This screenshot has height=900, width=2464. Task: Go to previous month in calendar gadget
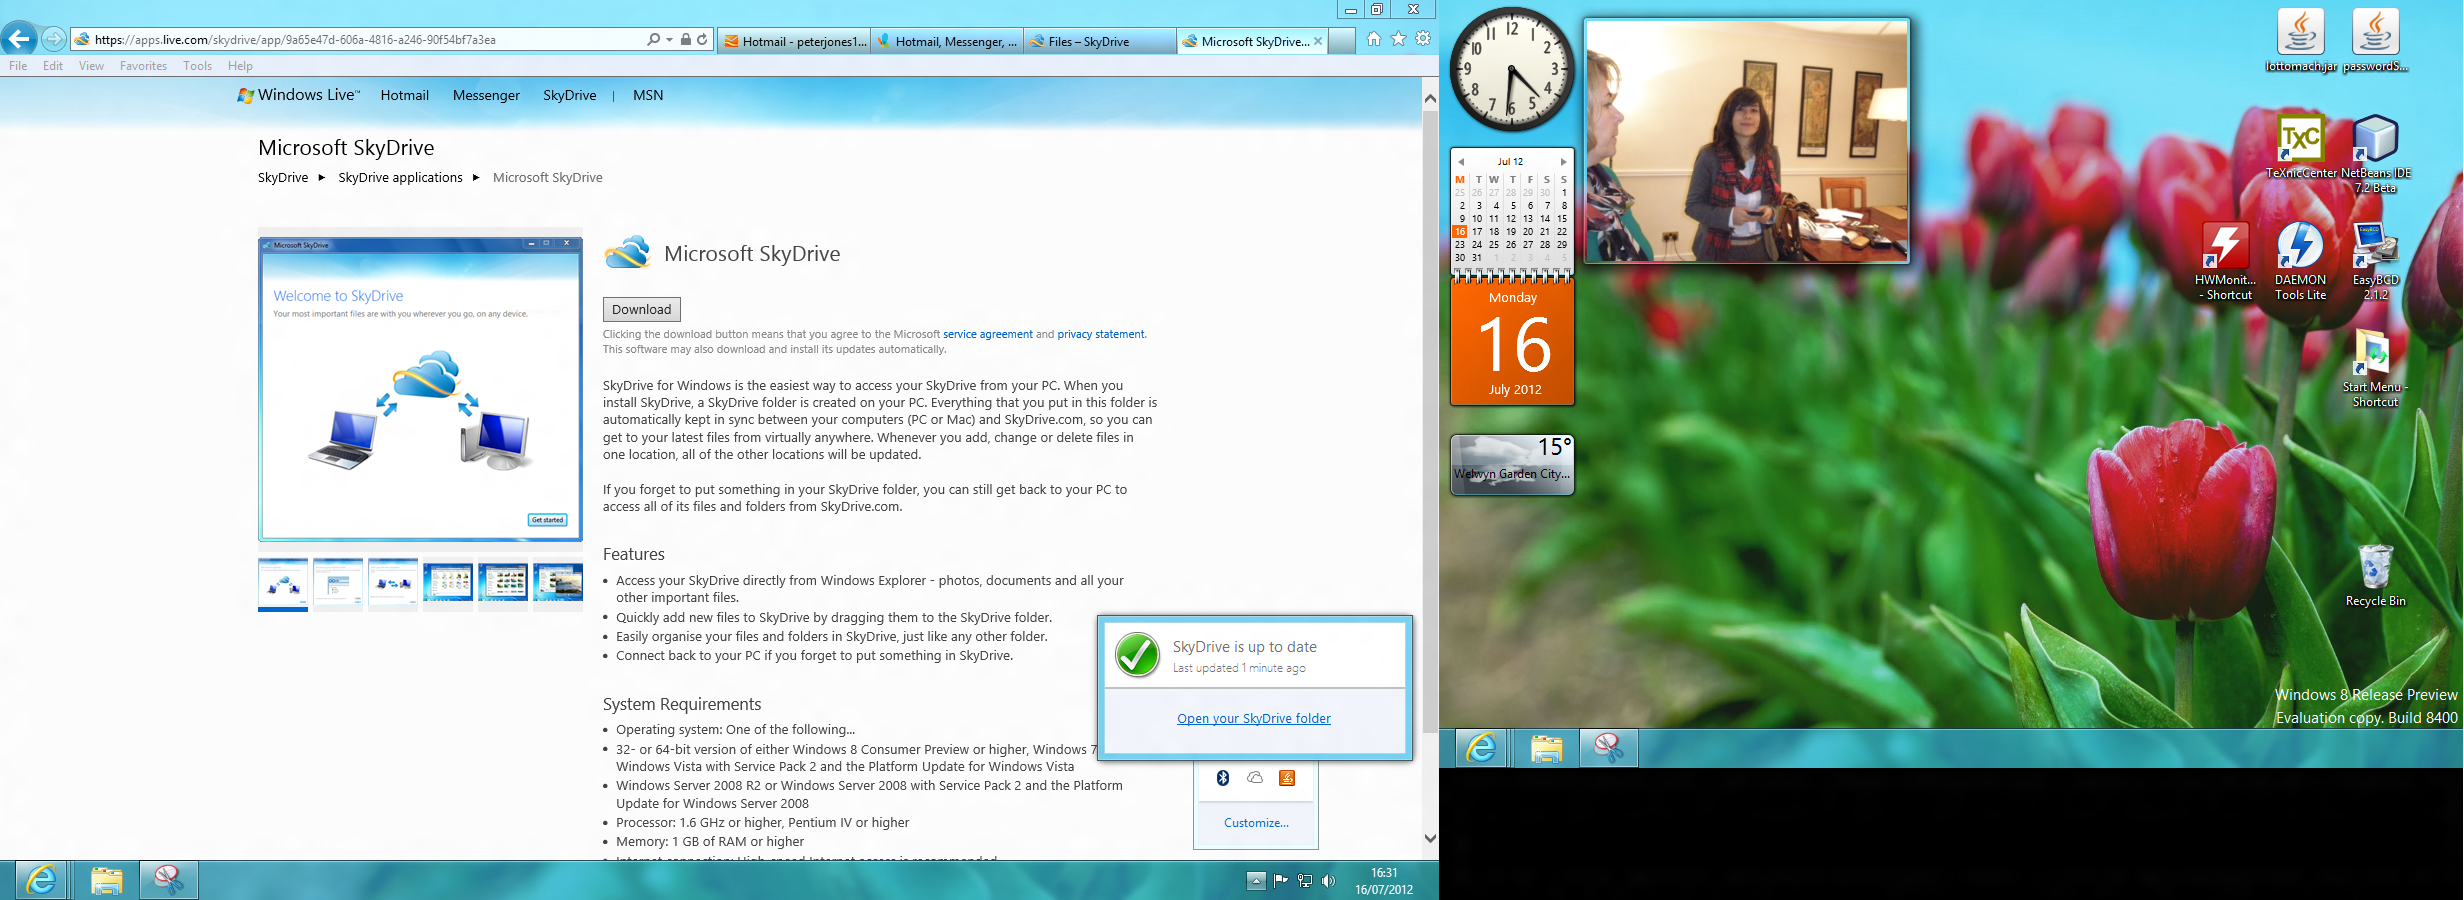(1461, 161)
